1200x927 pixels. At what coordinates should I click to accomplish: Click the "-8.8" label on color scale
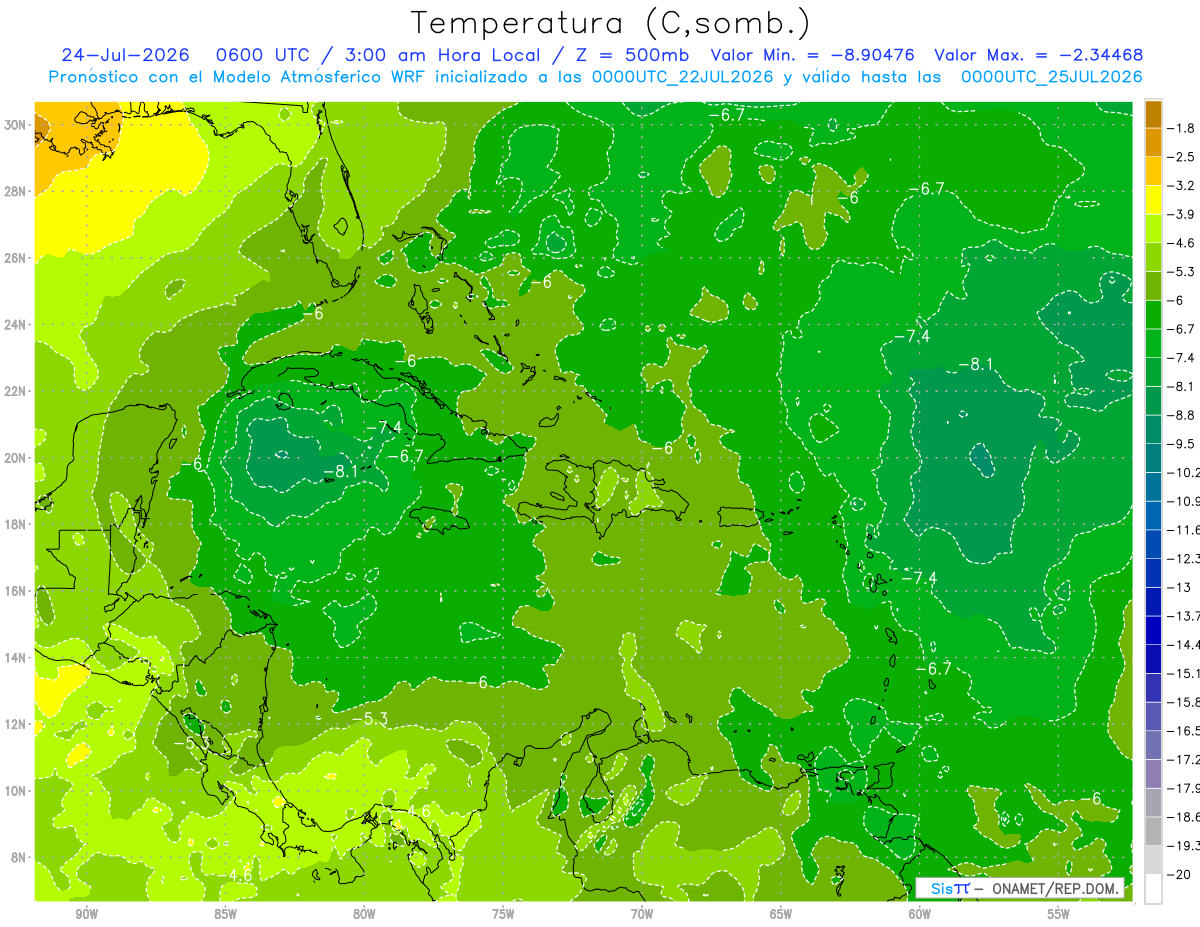(1183, 415)
